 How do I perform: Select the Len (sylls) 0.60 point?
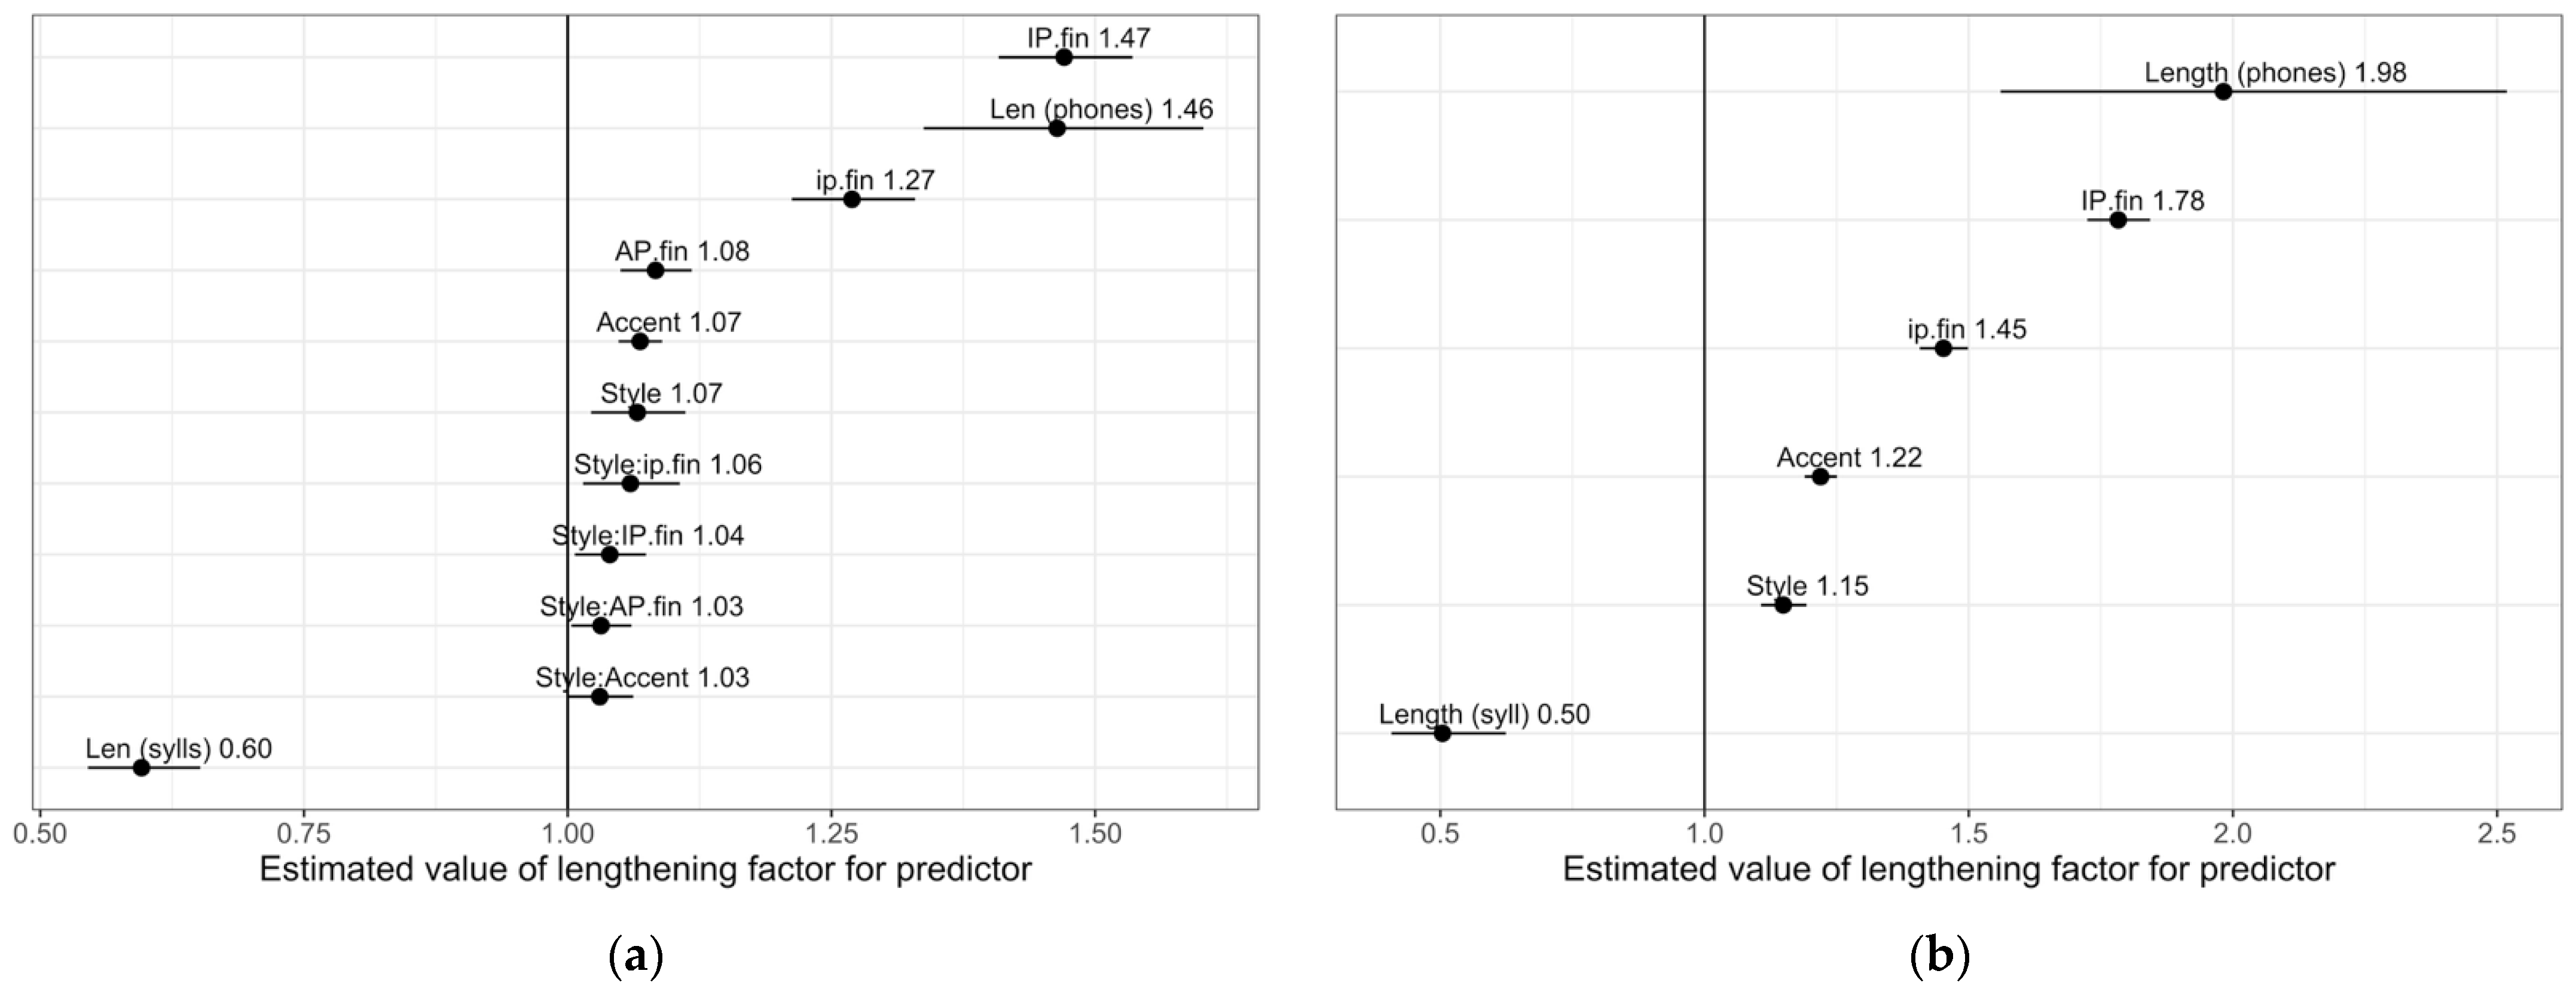pos(141,767)
